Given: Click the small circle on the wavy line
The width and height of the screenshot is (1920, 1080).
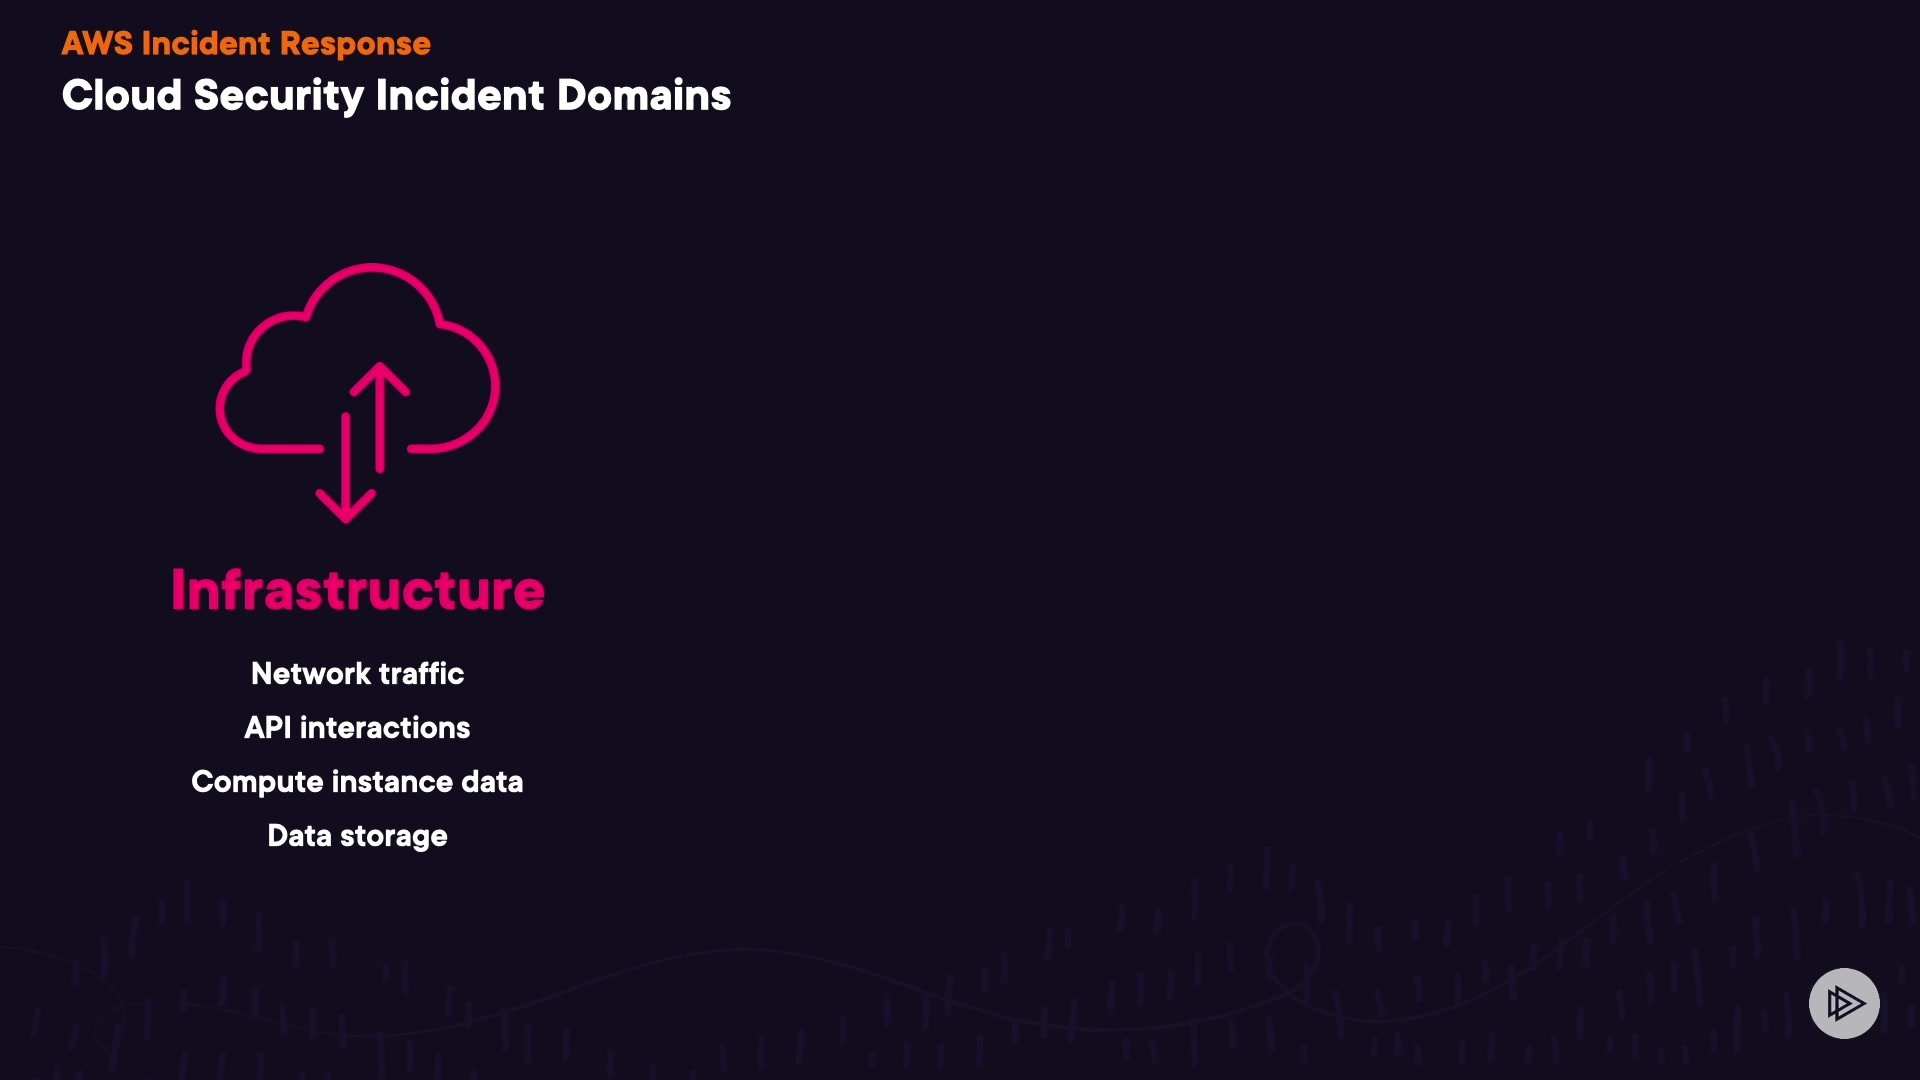Looking at the screenshot, I should pyautogui.click(x=1291, y=952).
